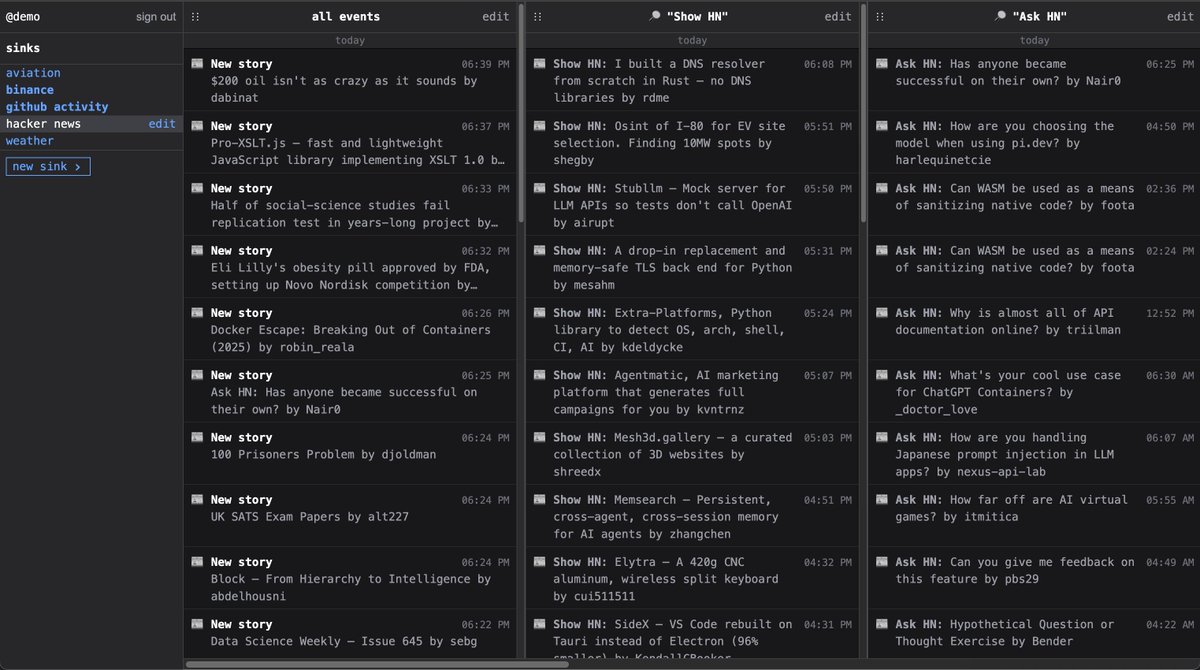Screen dimensions: 1200x670
Task: Click the drag handle of "Show HN" column
Action: coord(537,17)
